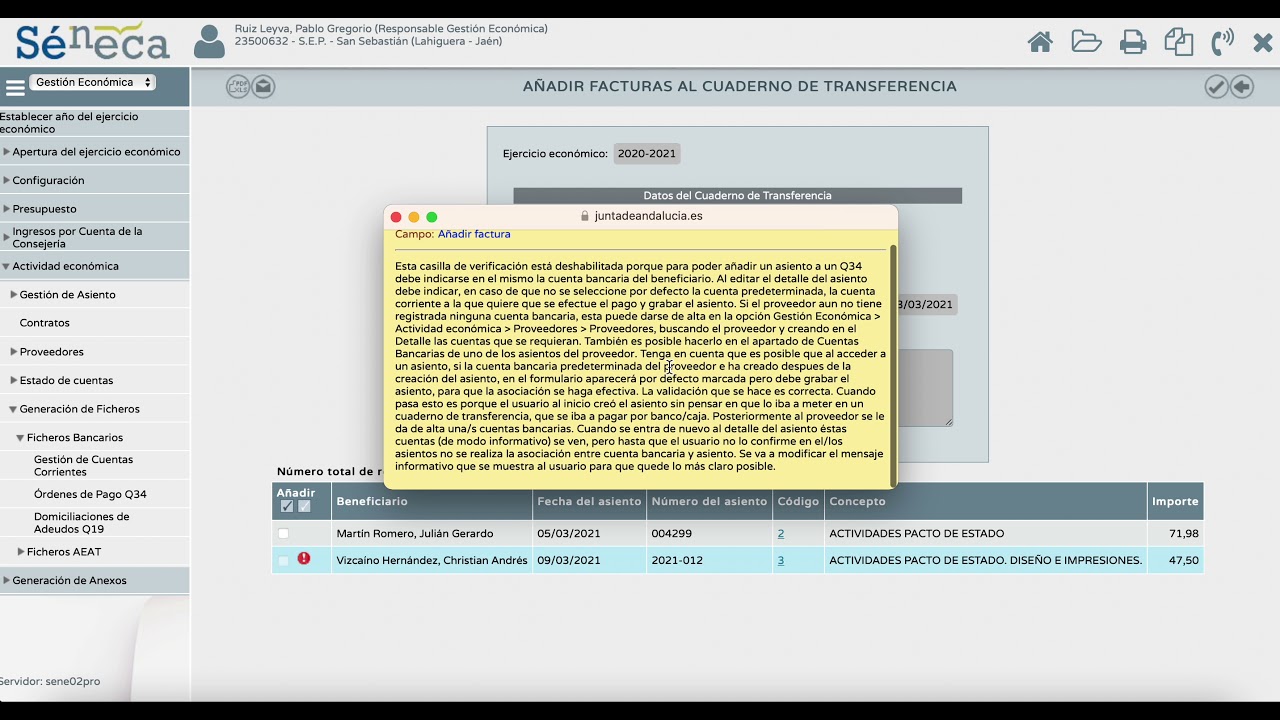
Task: Open asiento code link 2
Action: (781, 534)
